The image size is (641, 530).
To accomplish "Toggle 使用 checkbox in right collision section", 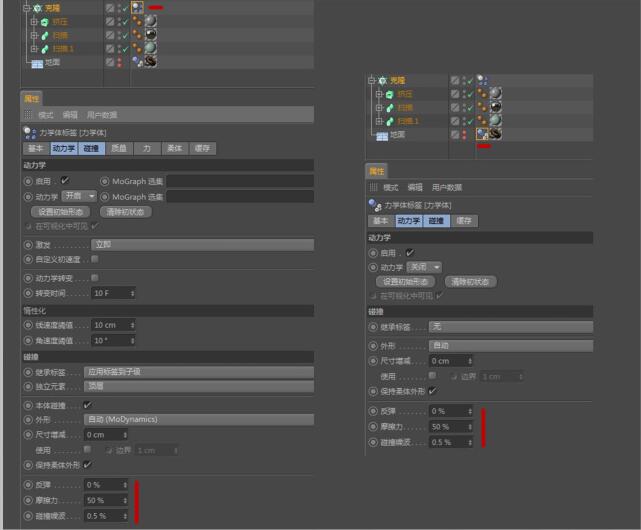I will click(432, 375).
